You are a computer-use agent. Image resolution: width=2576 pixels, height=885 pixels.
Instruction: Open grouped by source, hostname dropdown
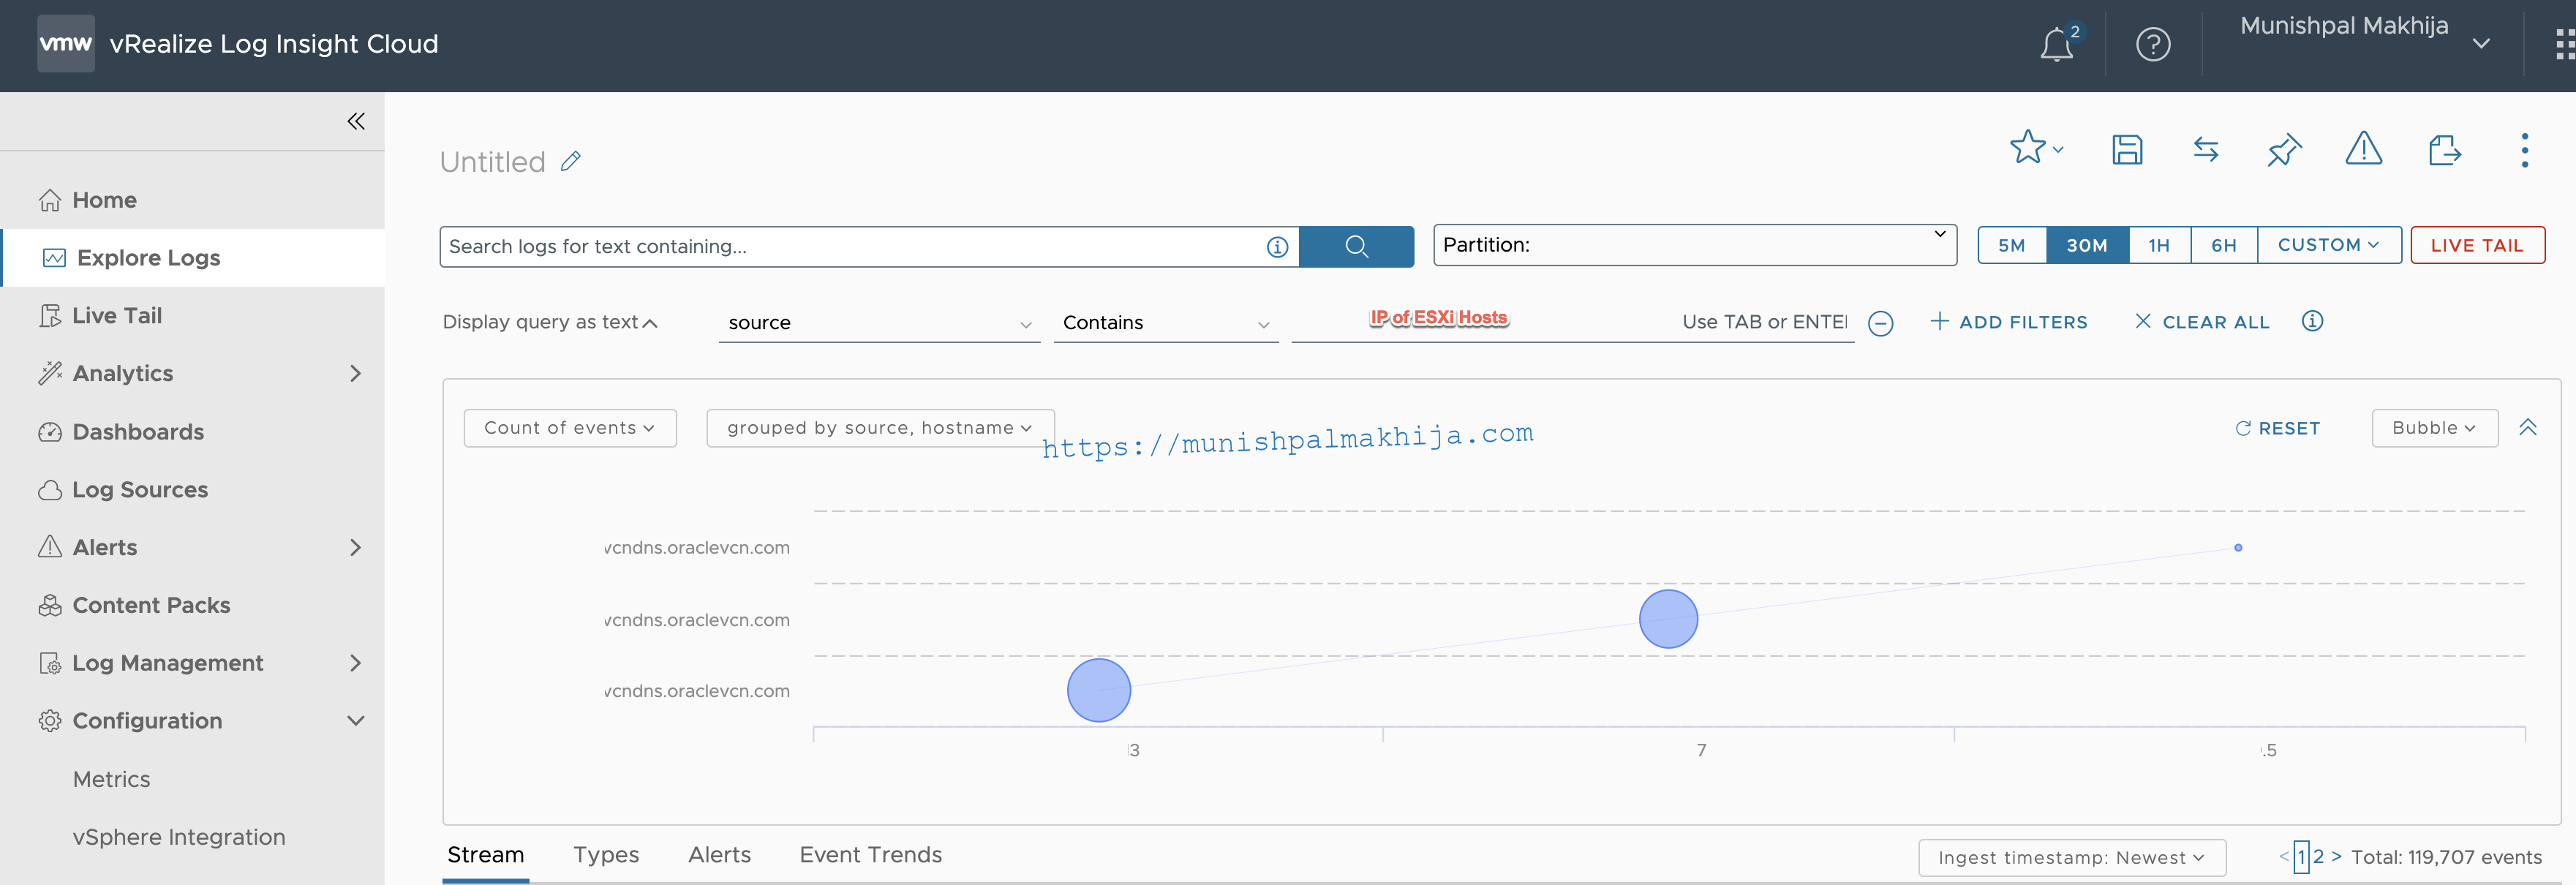pos(880,428)
